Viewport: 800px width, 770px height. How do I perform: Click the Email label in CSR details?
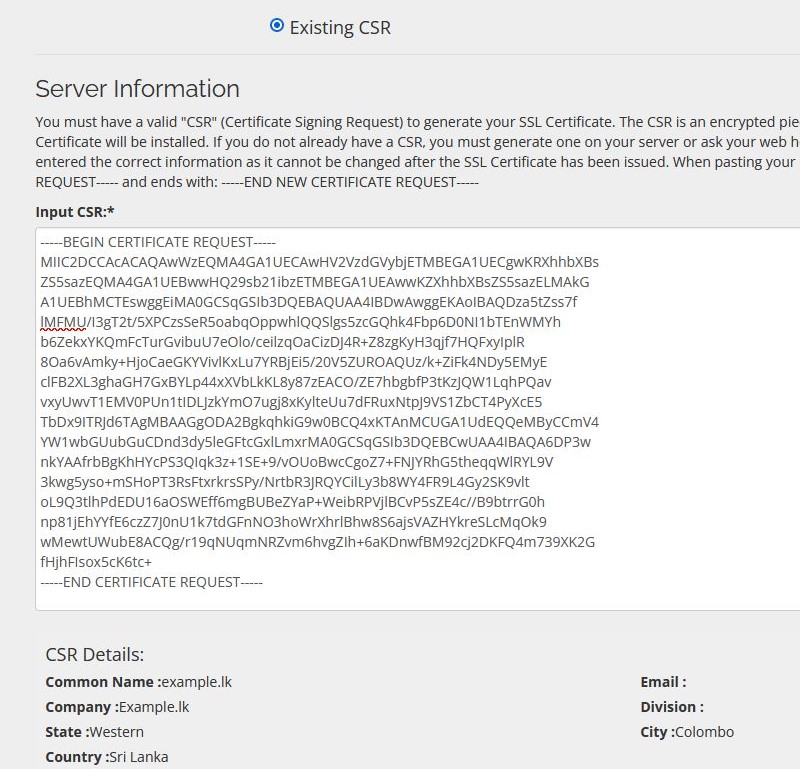663,682
